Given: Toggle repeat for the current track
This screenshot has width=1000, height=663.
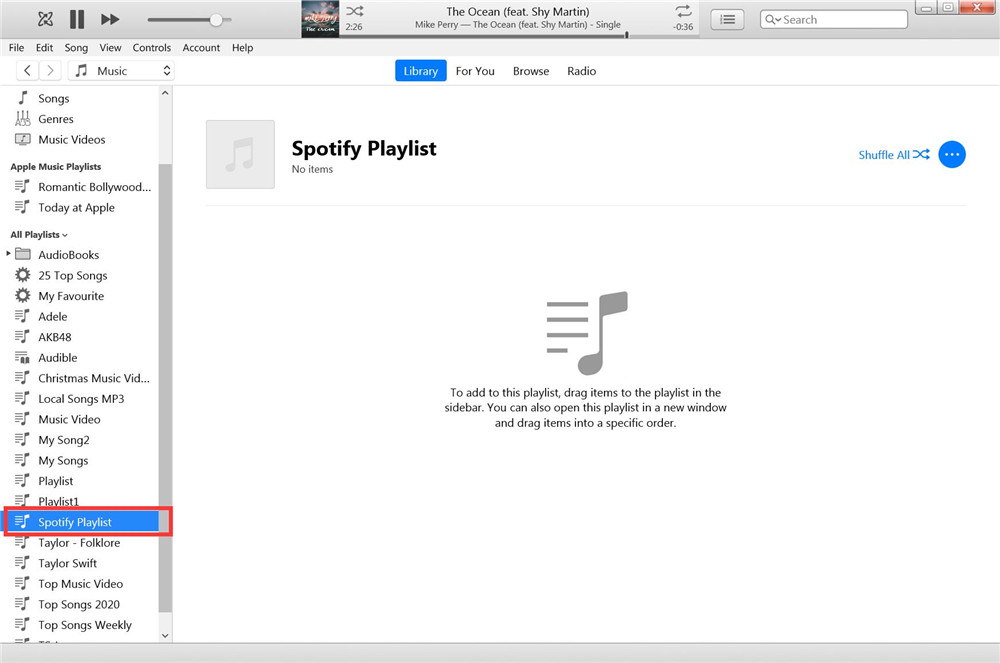Looking at the screenshot, I should coord(682,12).
